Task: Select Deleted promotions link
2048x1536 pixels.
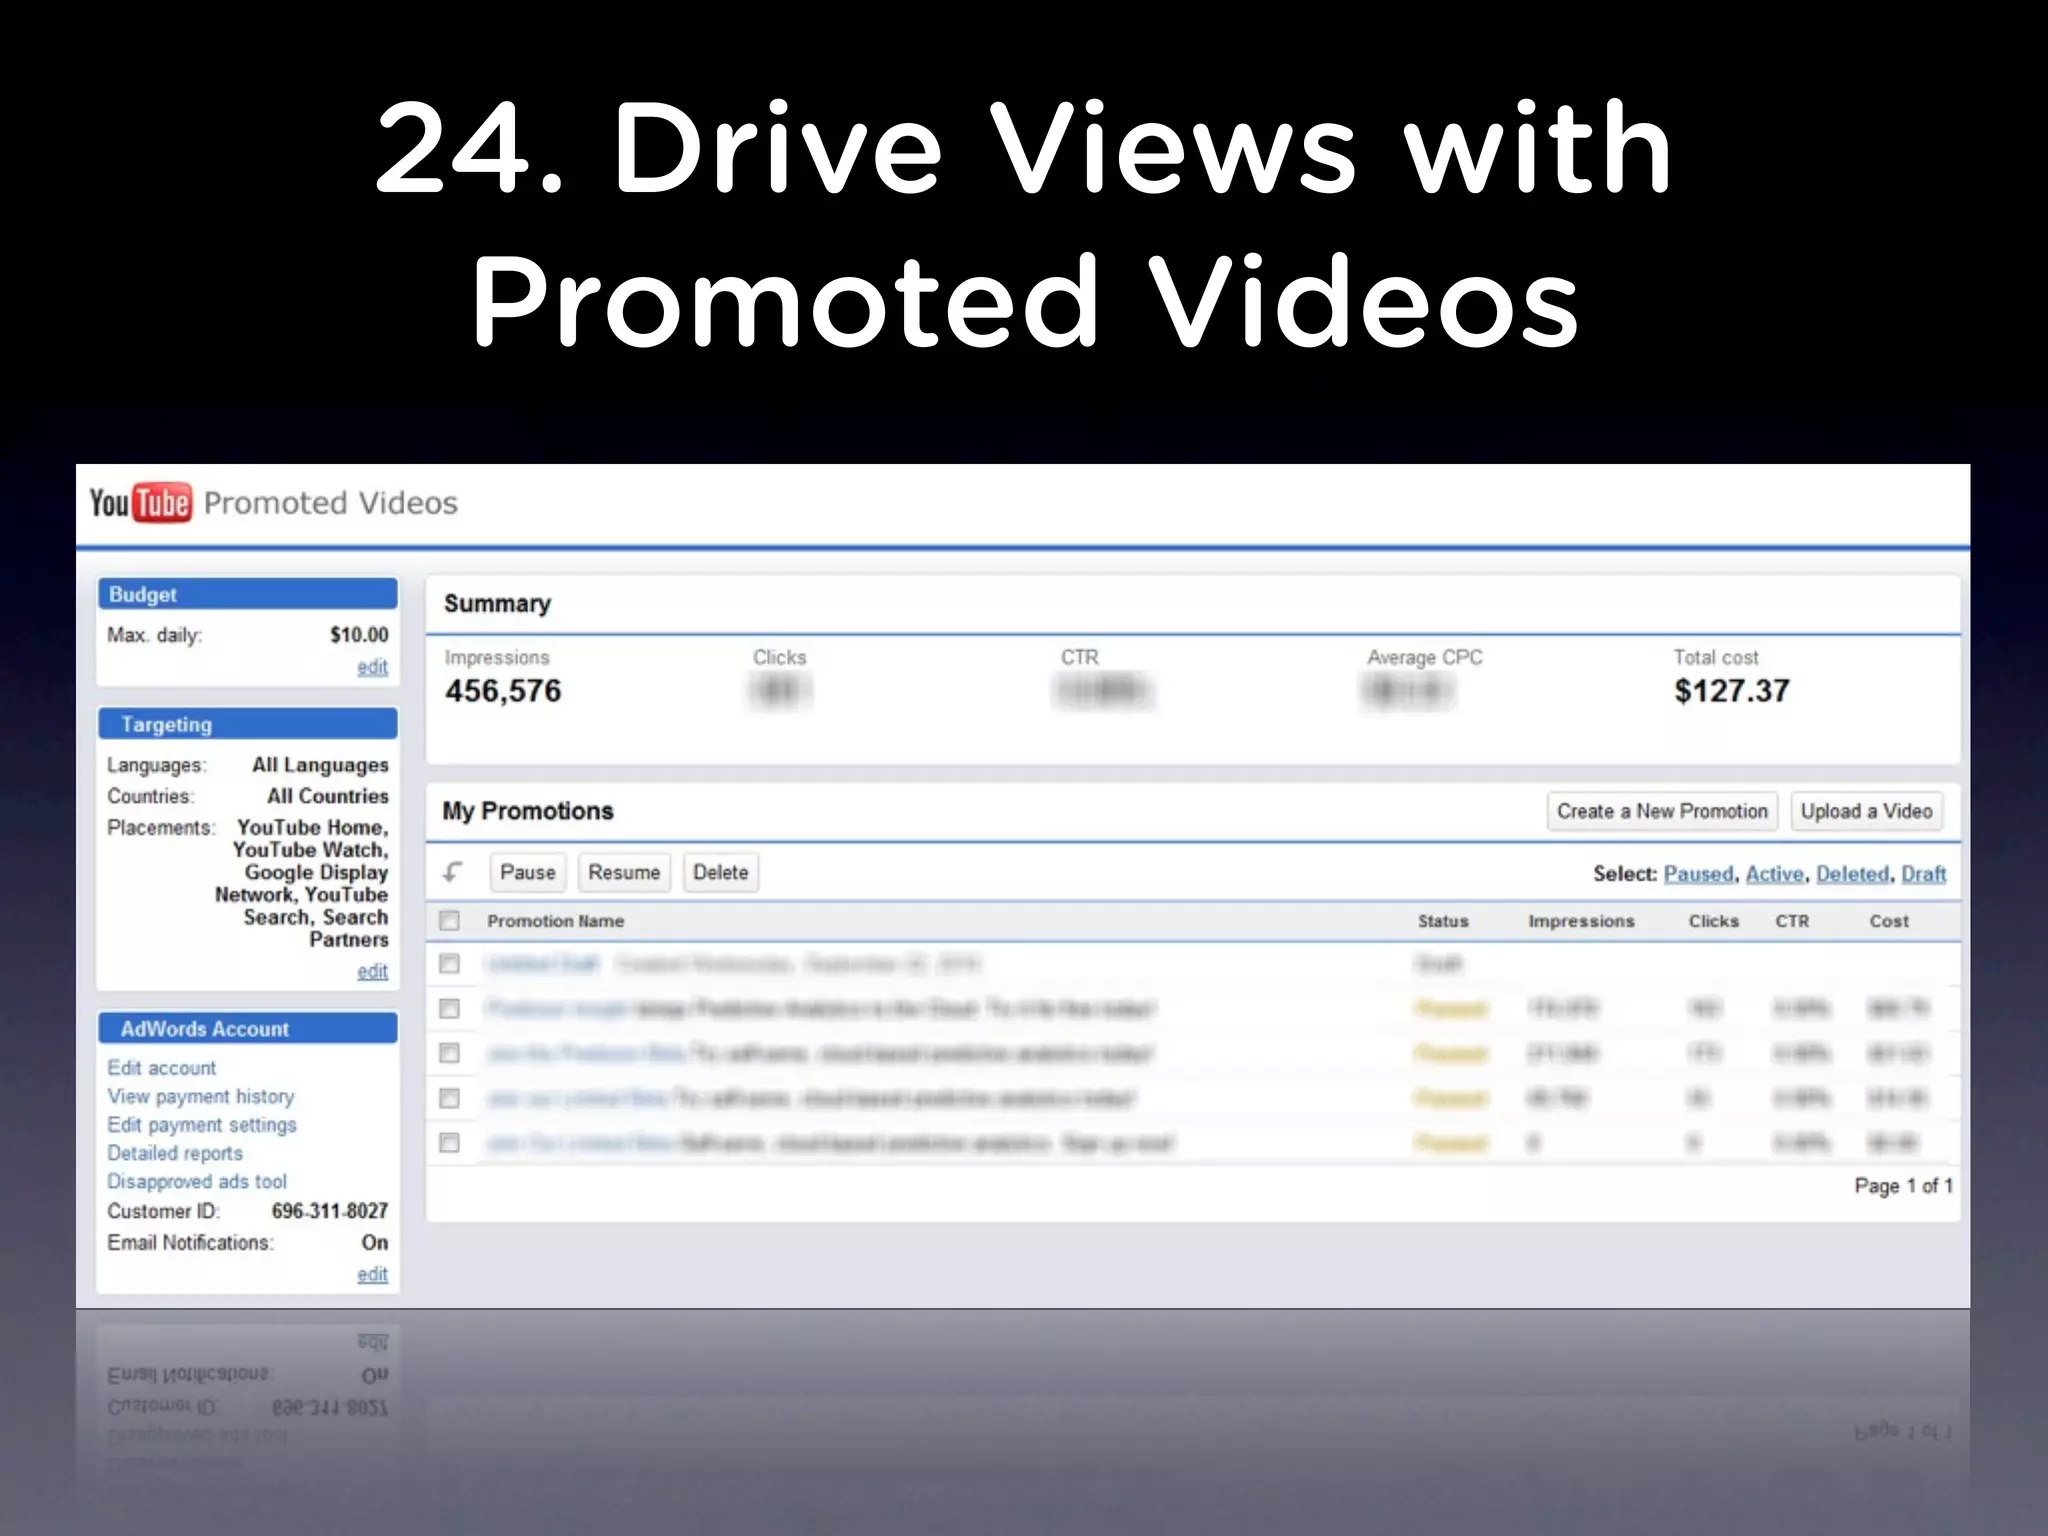Action: pyautogui.click(x=1853, y=874)
